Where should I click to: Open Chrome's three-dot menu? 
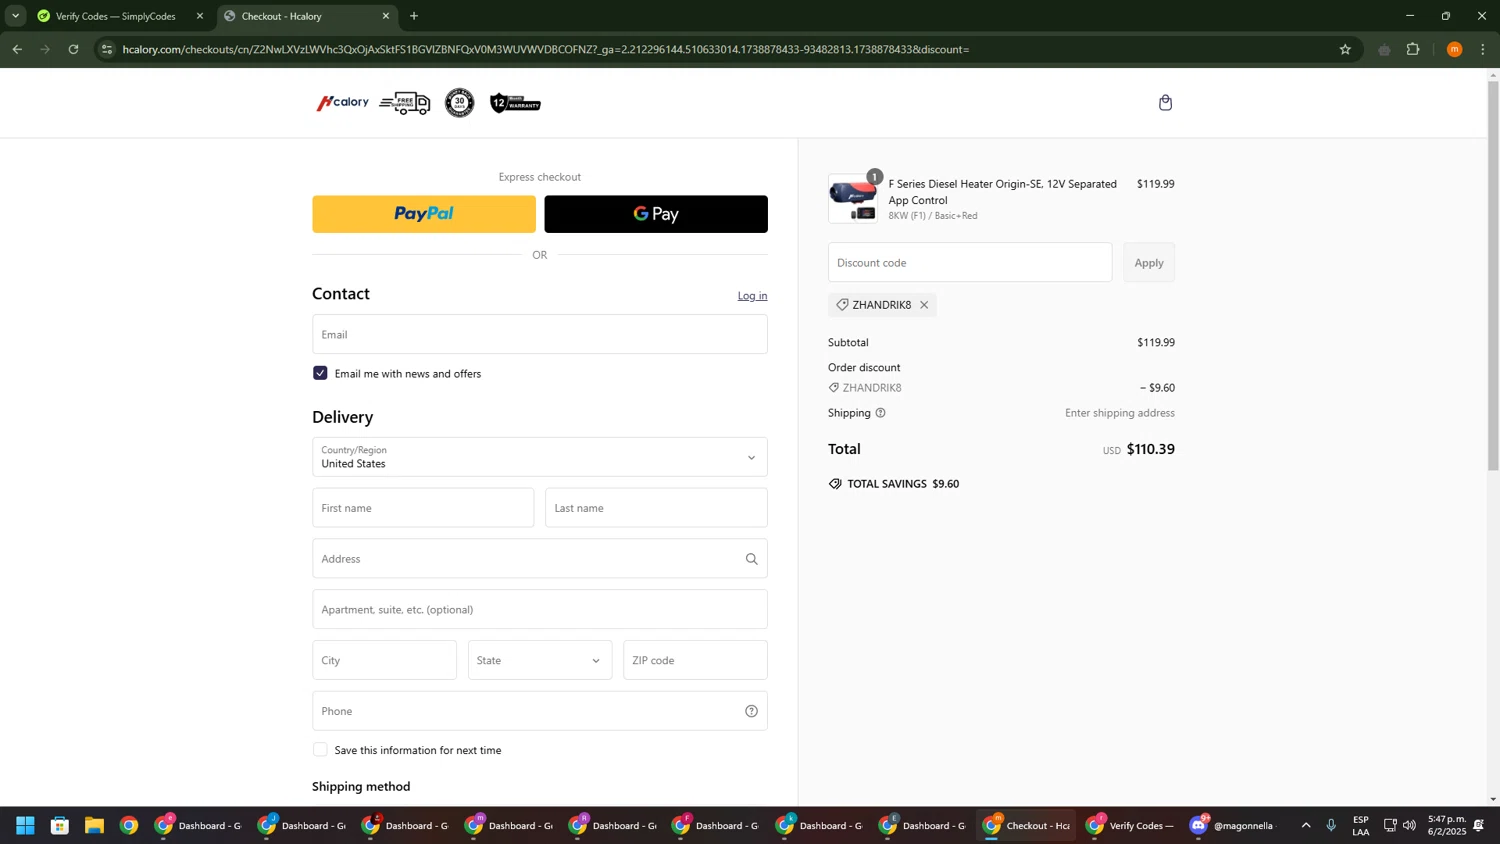pyautogui.click(x=1483, y=49)
